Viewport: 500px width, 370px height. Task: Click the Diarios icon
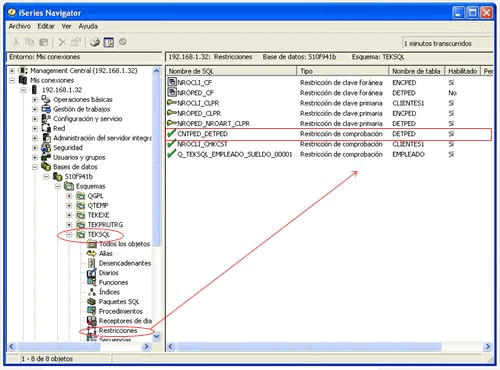(91, 273)
